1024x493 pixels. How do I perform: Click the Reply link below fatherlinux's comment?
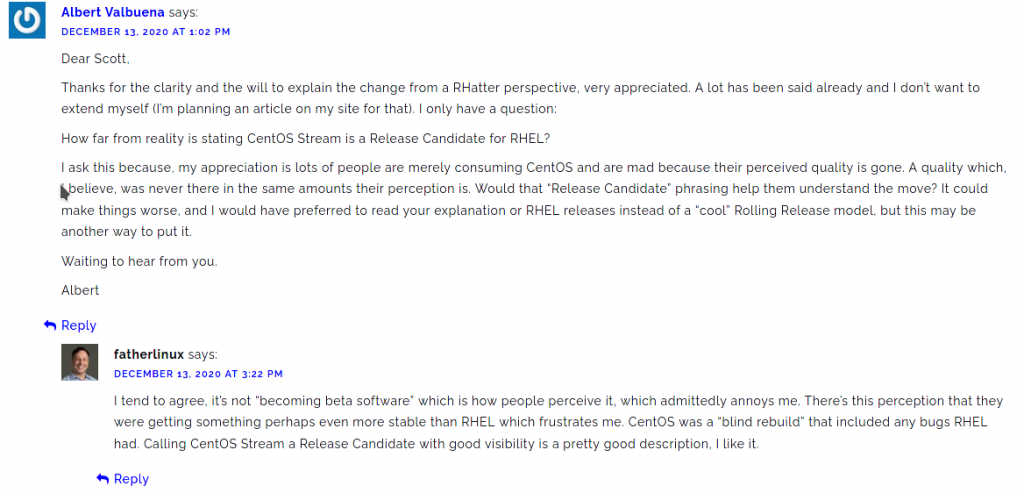[x=131, y=479]
